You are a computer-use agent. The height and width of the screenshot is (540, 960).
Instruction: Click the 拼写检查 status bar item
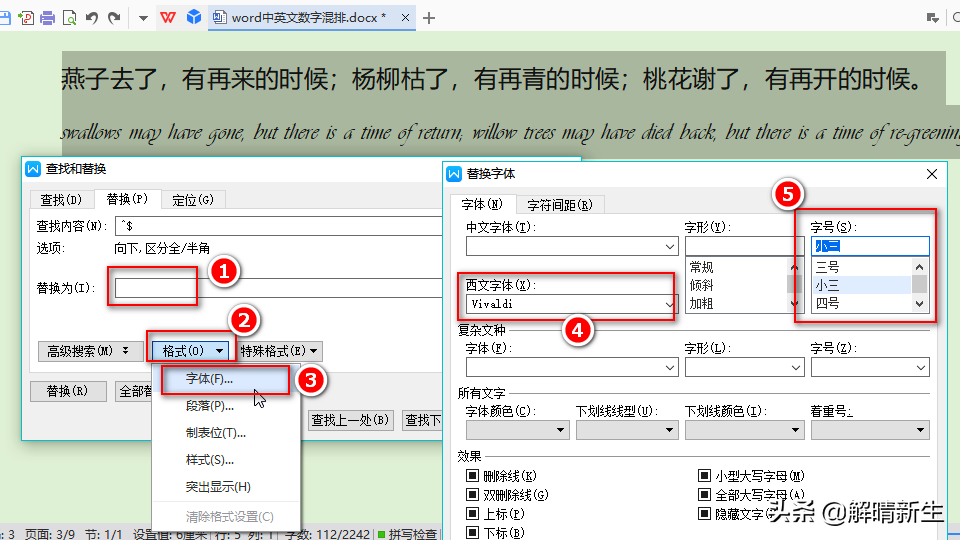pyautogui.click(x=407, y=534)
